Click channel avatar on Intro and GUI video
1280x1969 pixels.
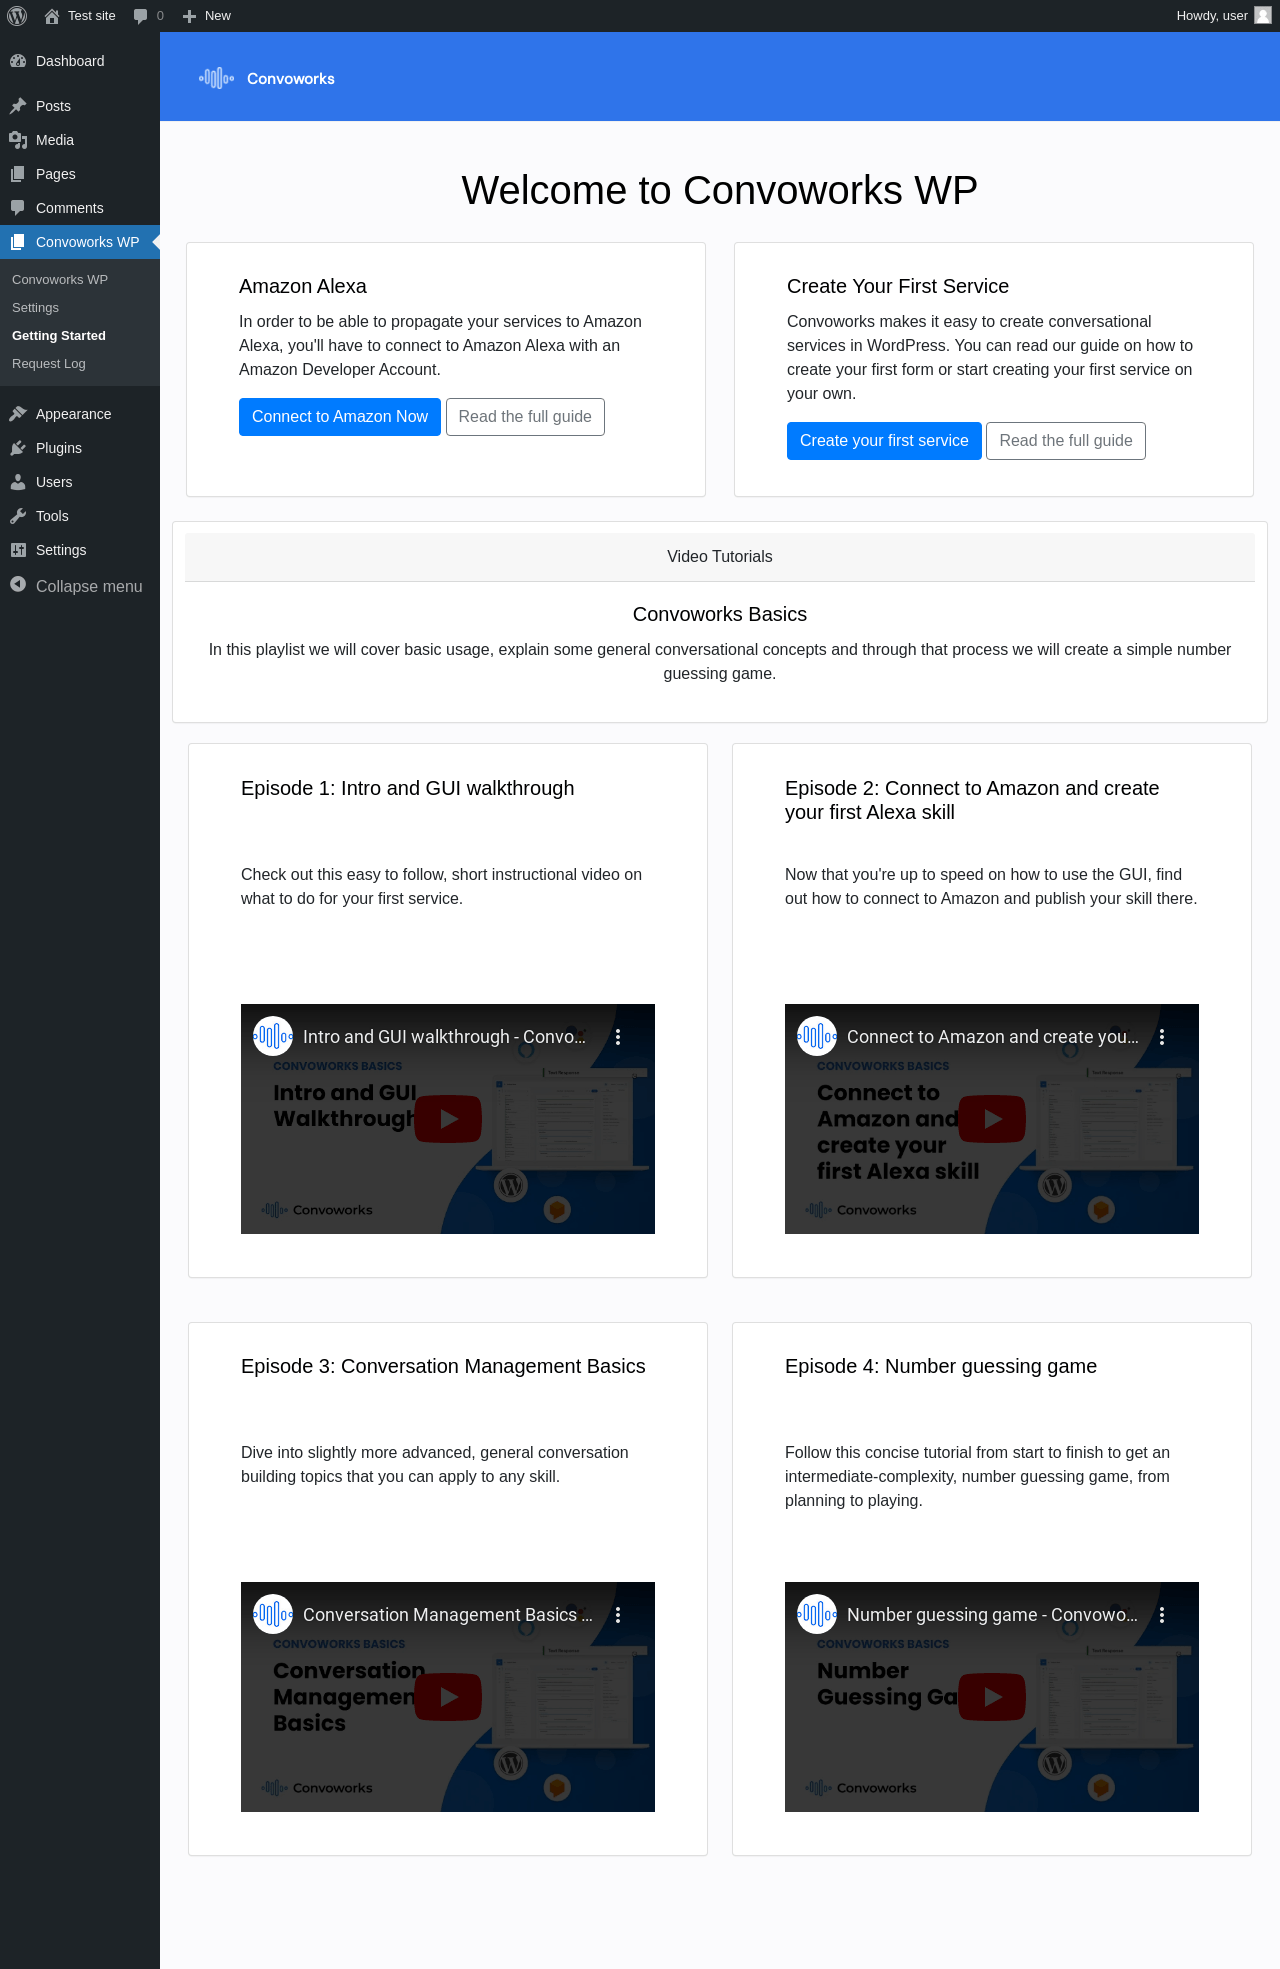point(273,1037)
